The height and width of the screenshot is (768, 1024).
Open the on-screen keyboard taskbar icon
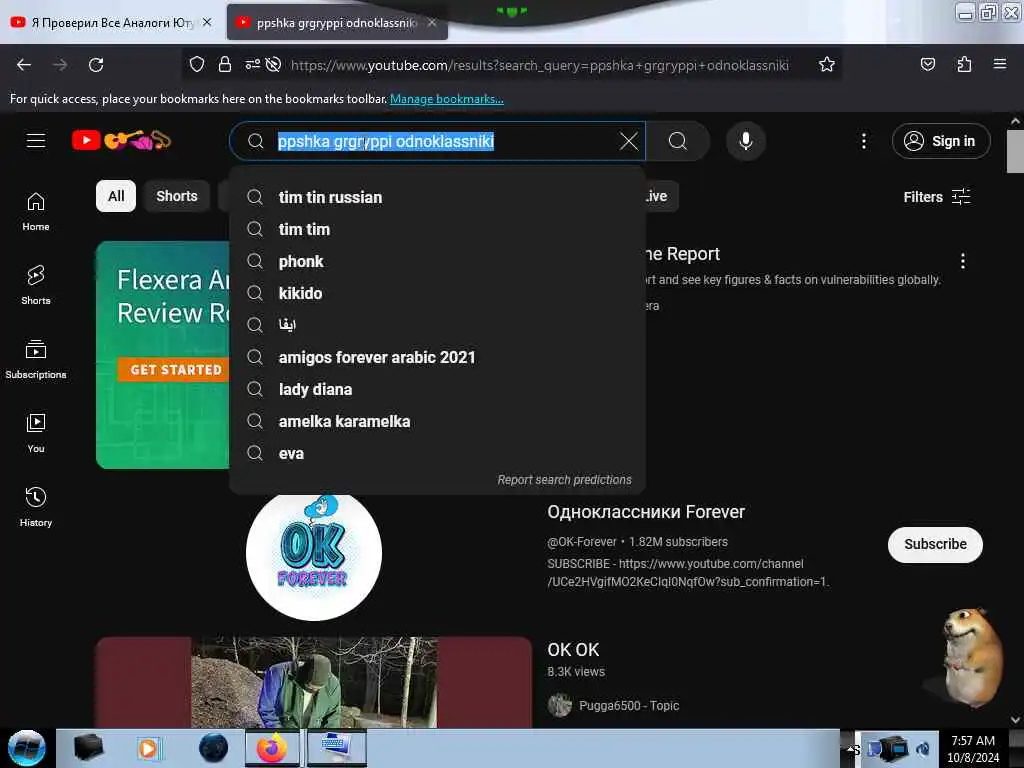point(337,748)
